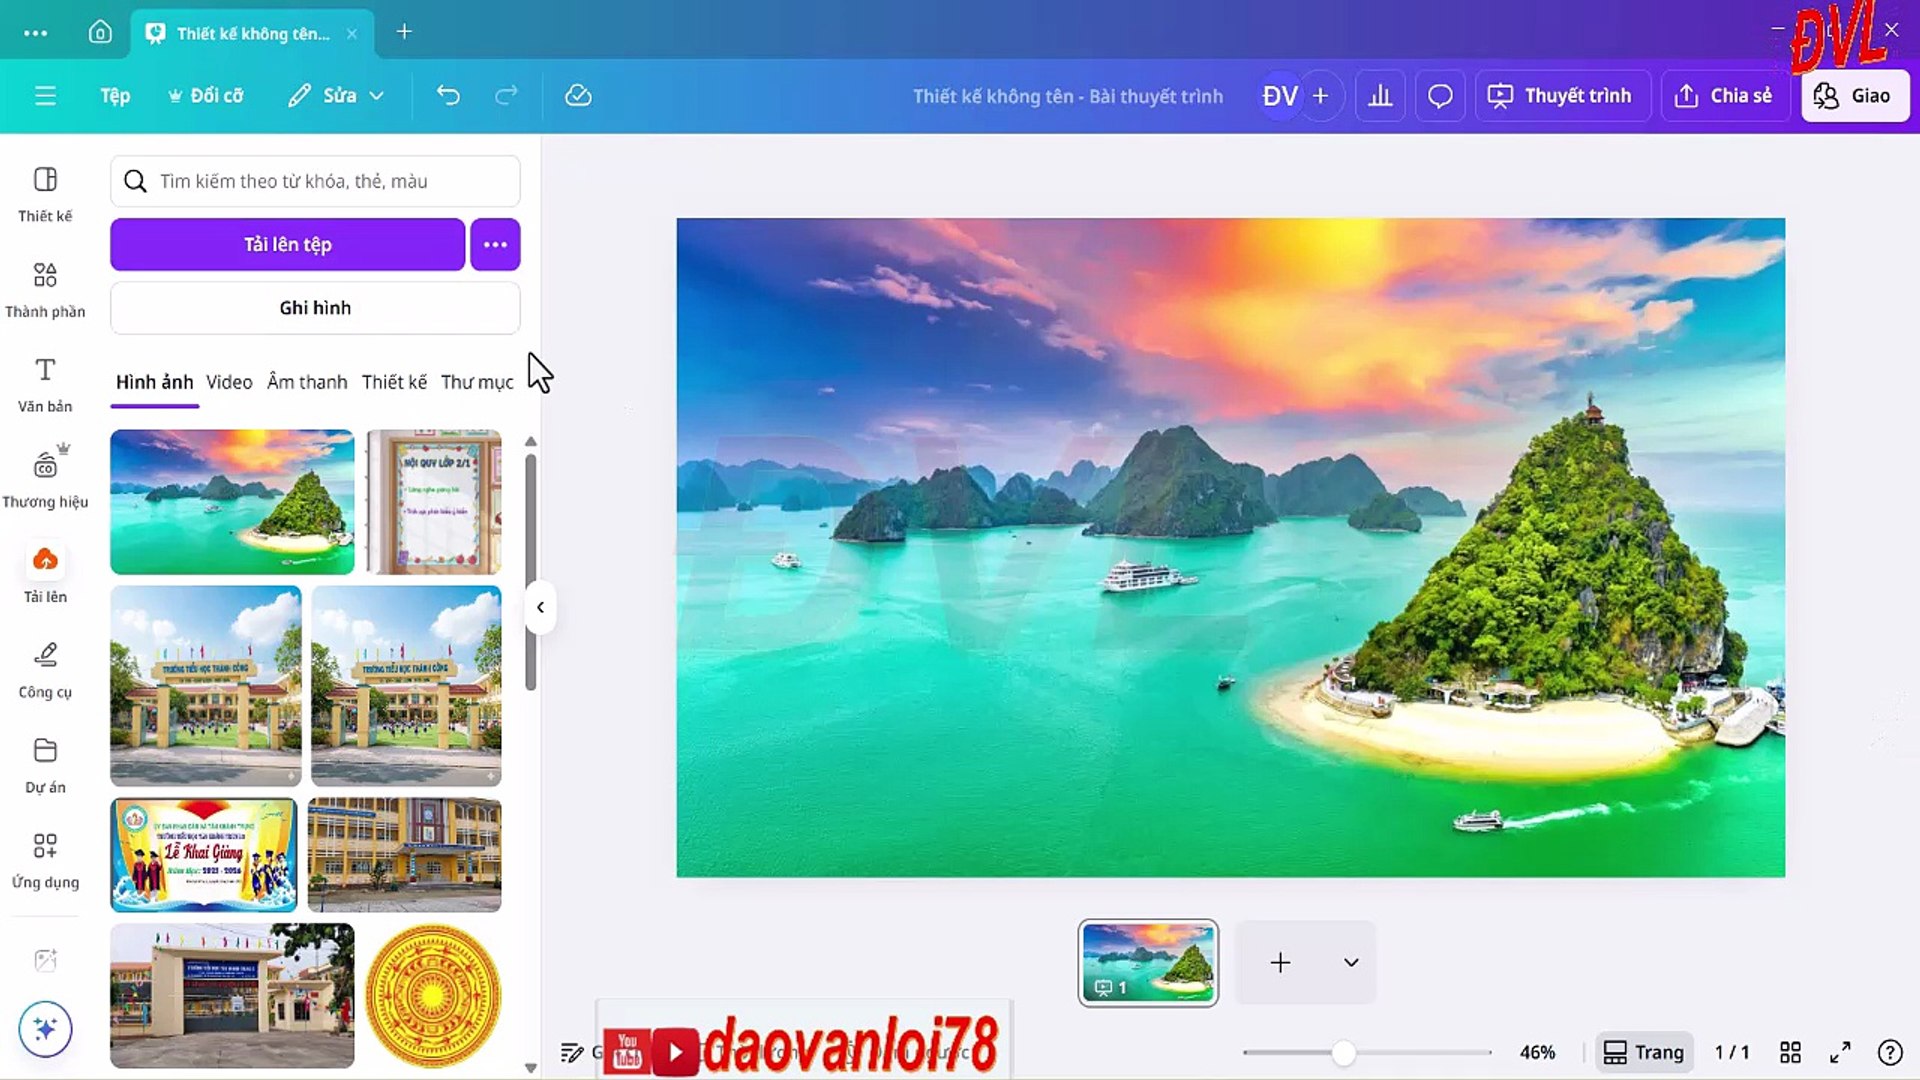
Task: Open the Thiết kế panel in sidebar
Action: tap(45, 192)
